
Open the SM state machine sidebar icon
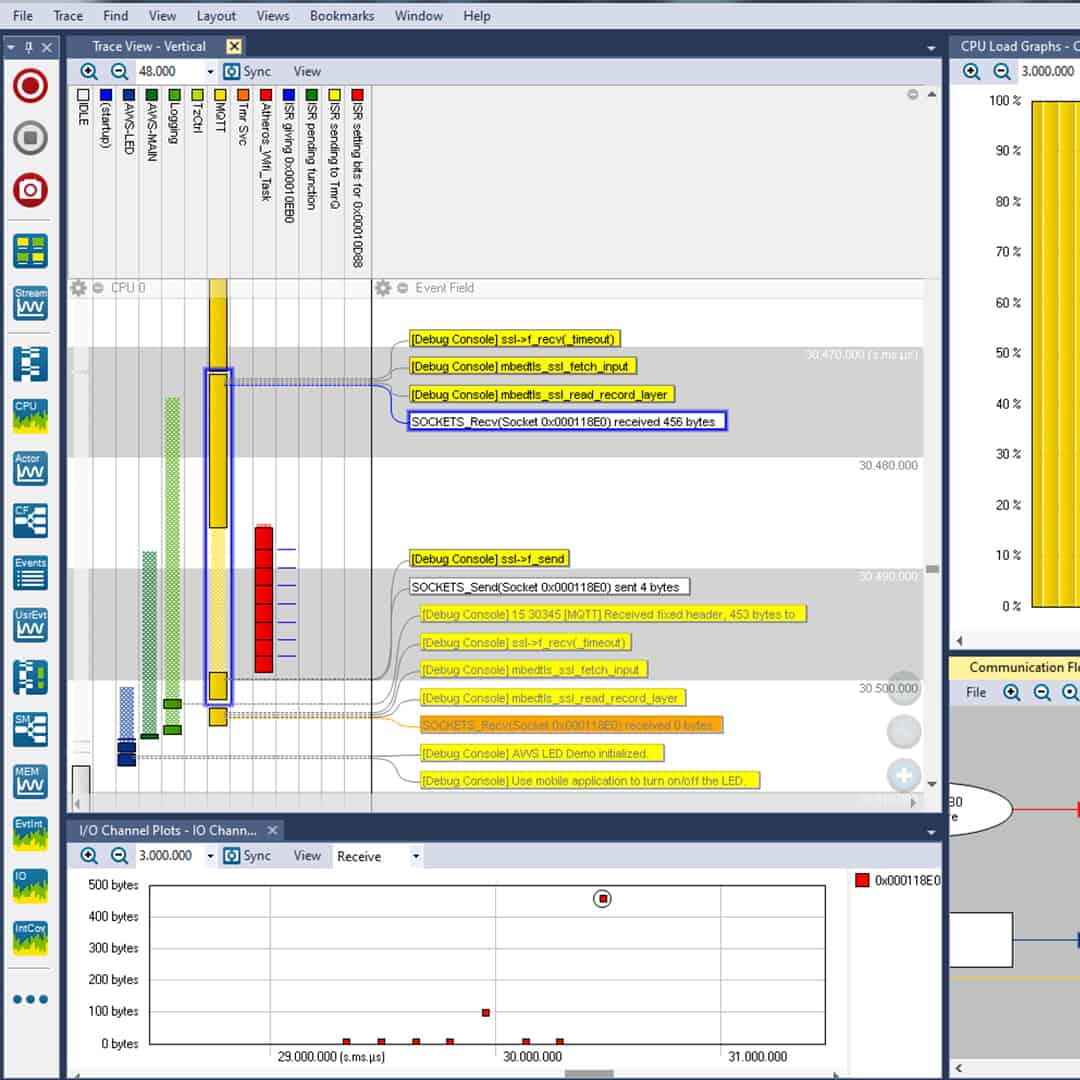pos(30,730)
